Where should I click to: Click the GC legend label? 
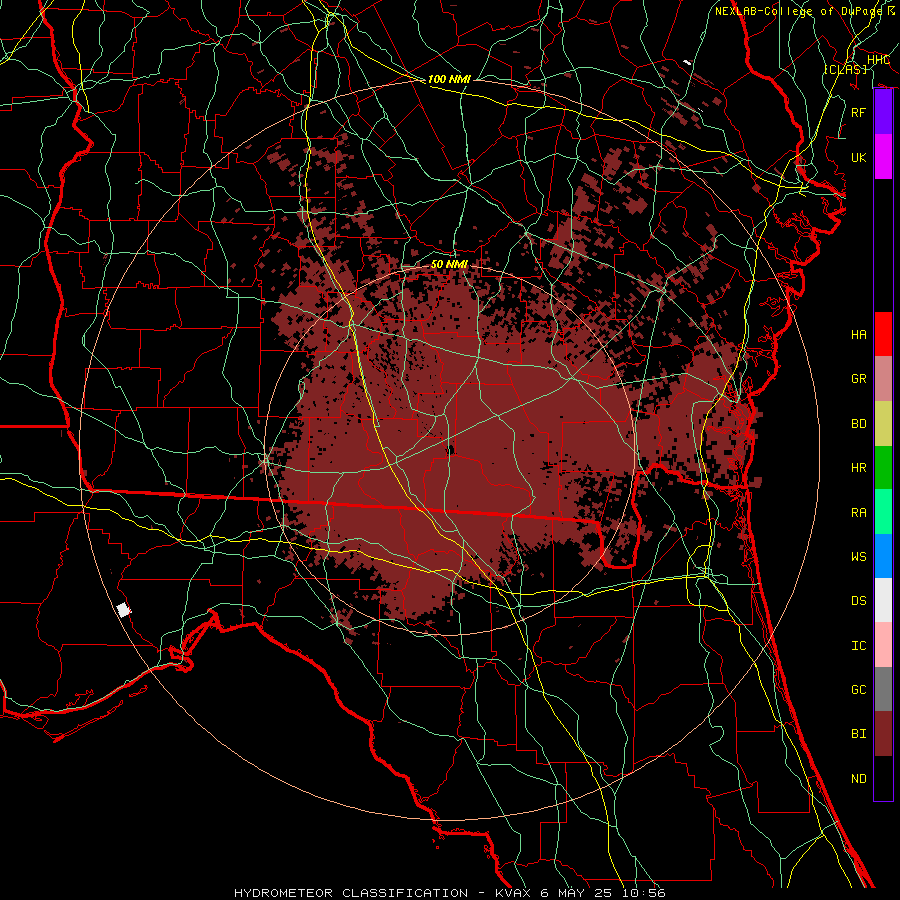point(858,690)
